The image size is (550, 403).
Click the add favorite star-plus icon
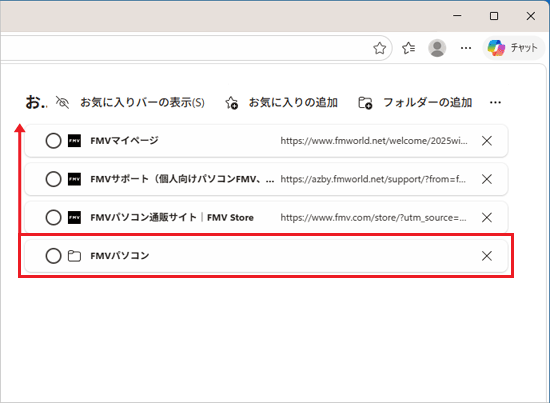click(232, 102)
